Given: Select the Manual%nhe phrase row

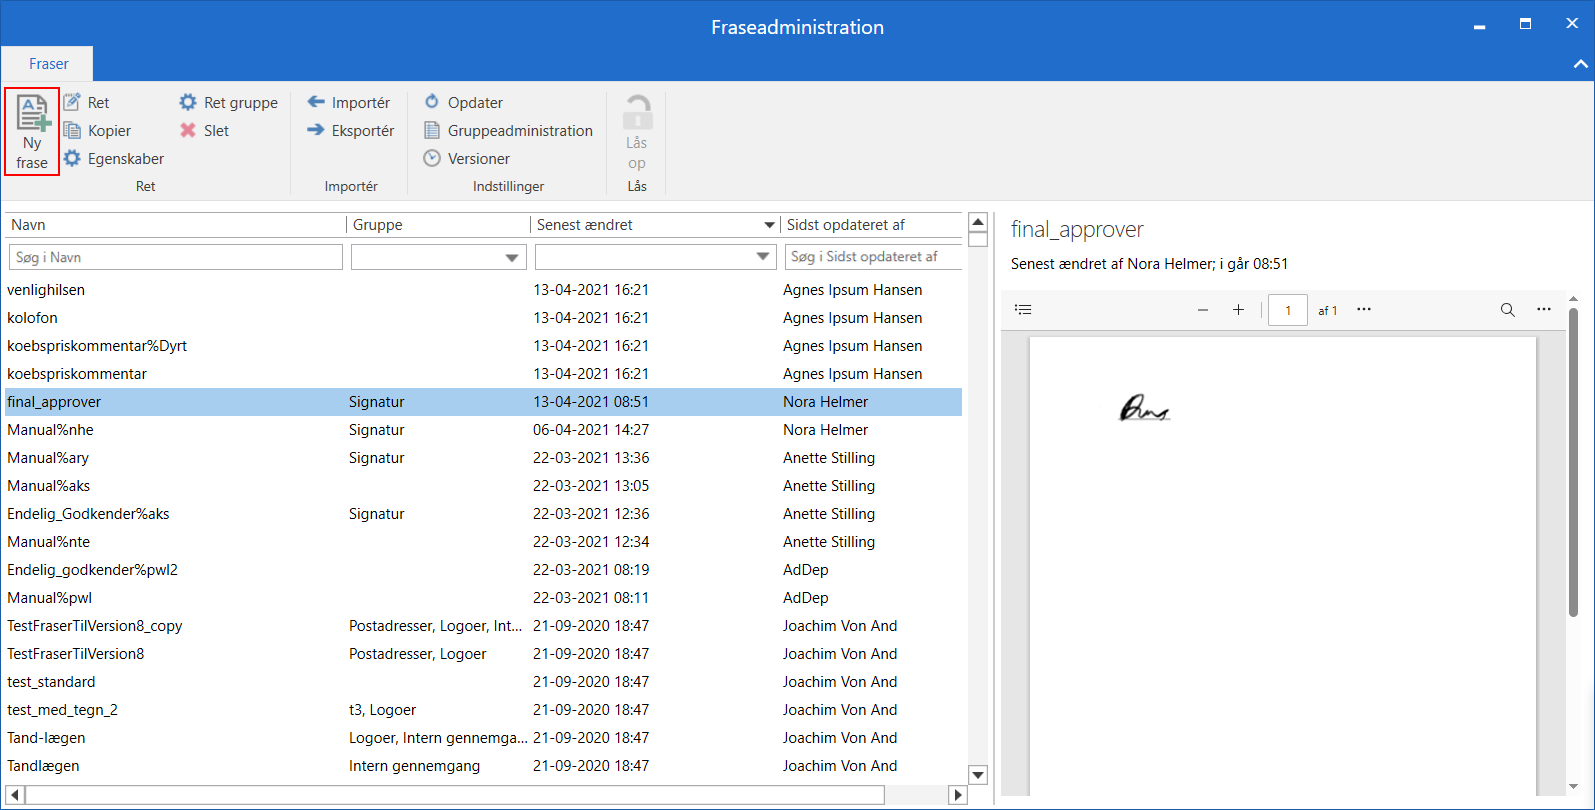Looking at the screenshot, I should [x=50, y=430].
